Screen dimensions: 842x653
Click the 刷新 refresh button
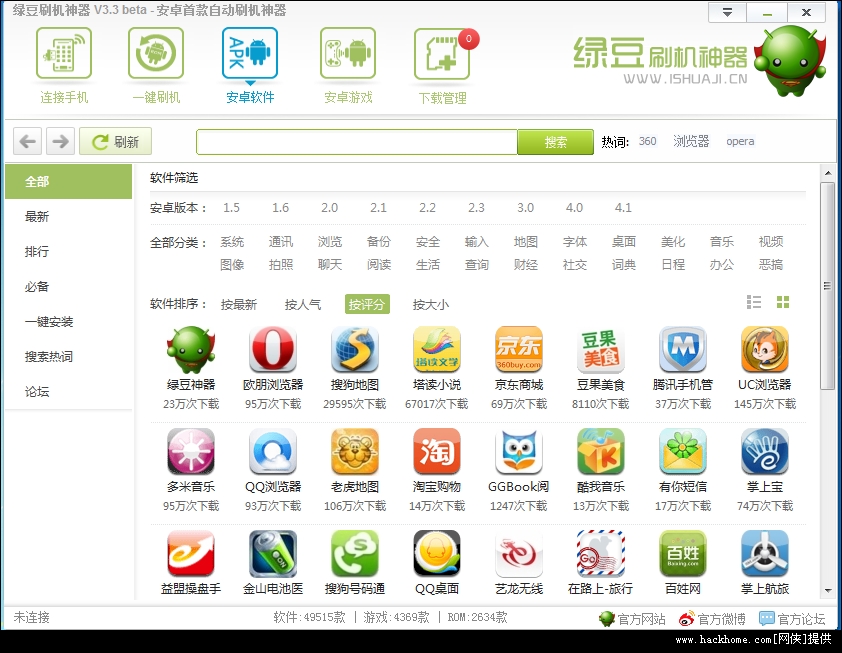coord(115,141)
